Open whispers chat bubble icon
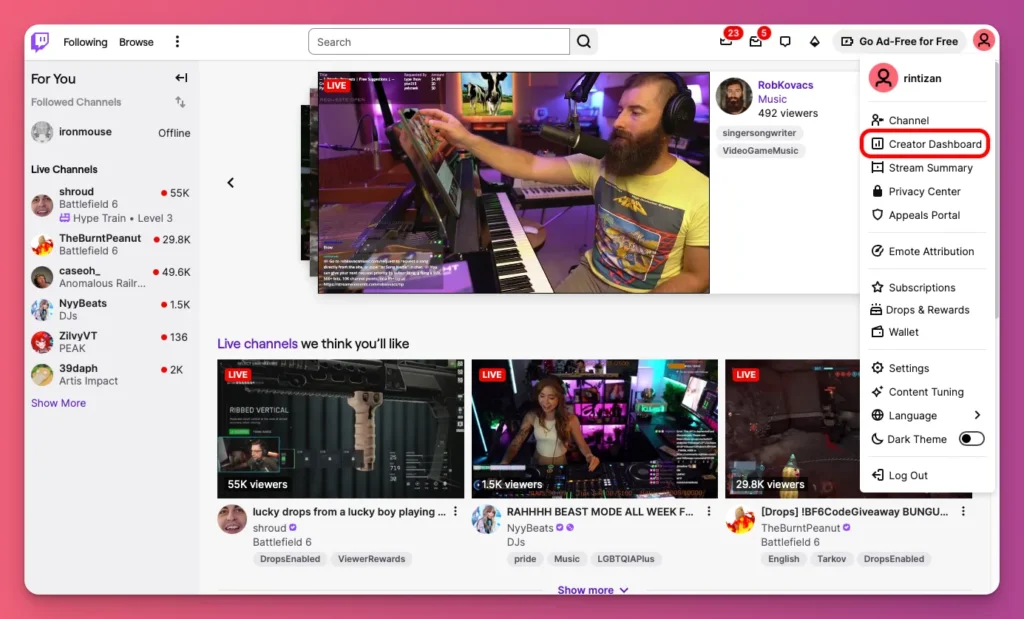The image size is (1024, 619). (x=785, y=42)
